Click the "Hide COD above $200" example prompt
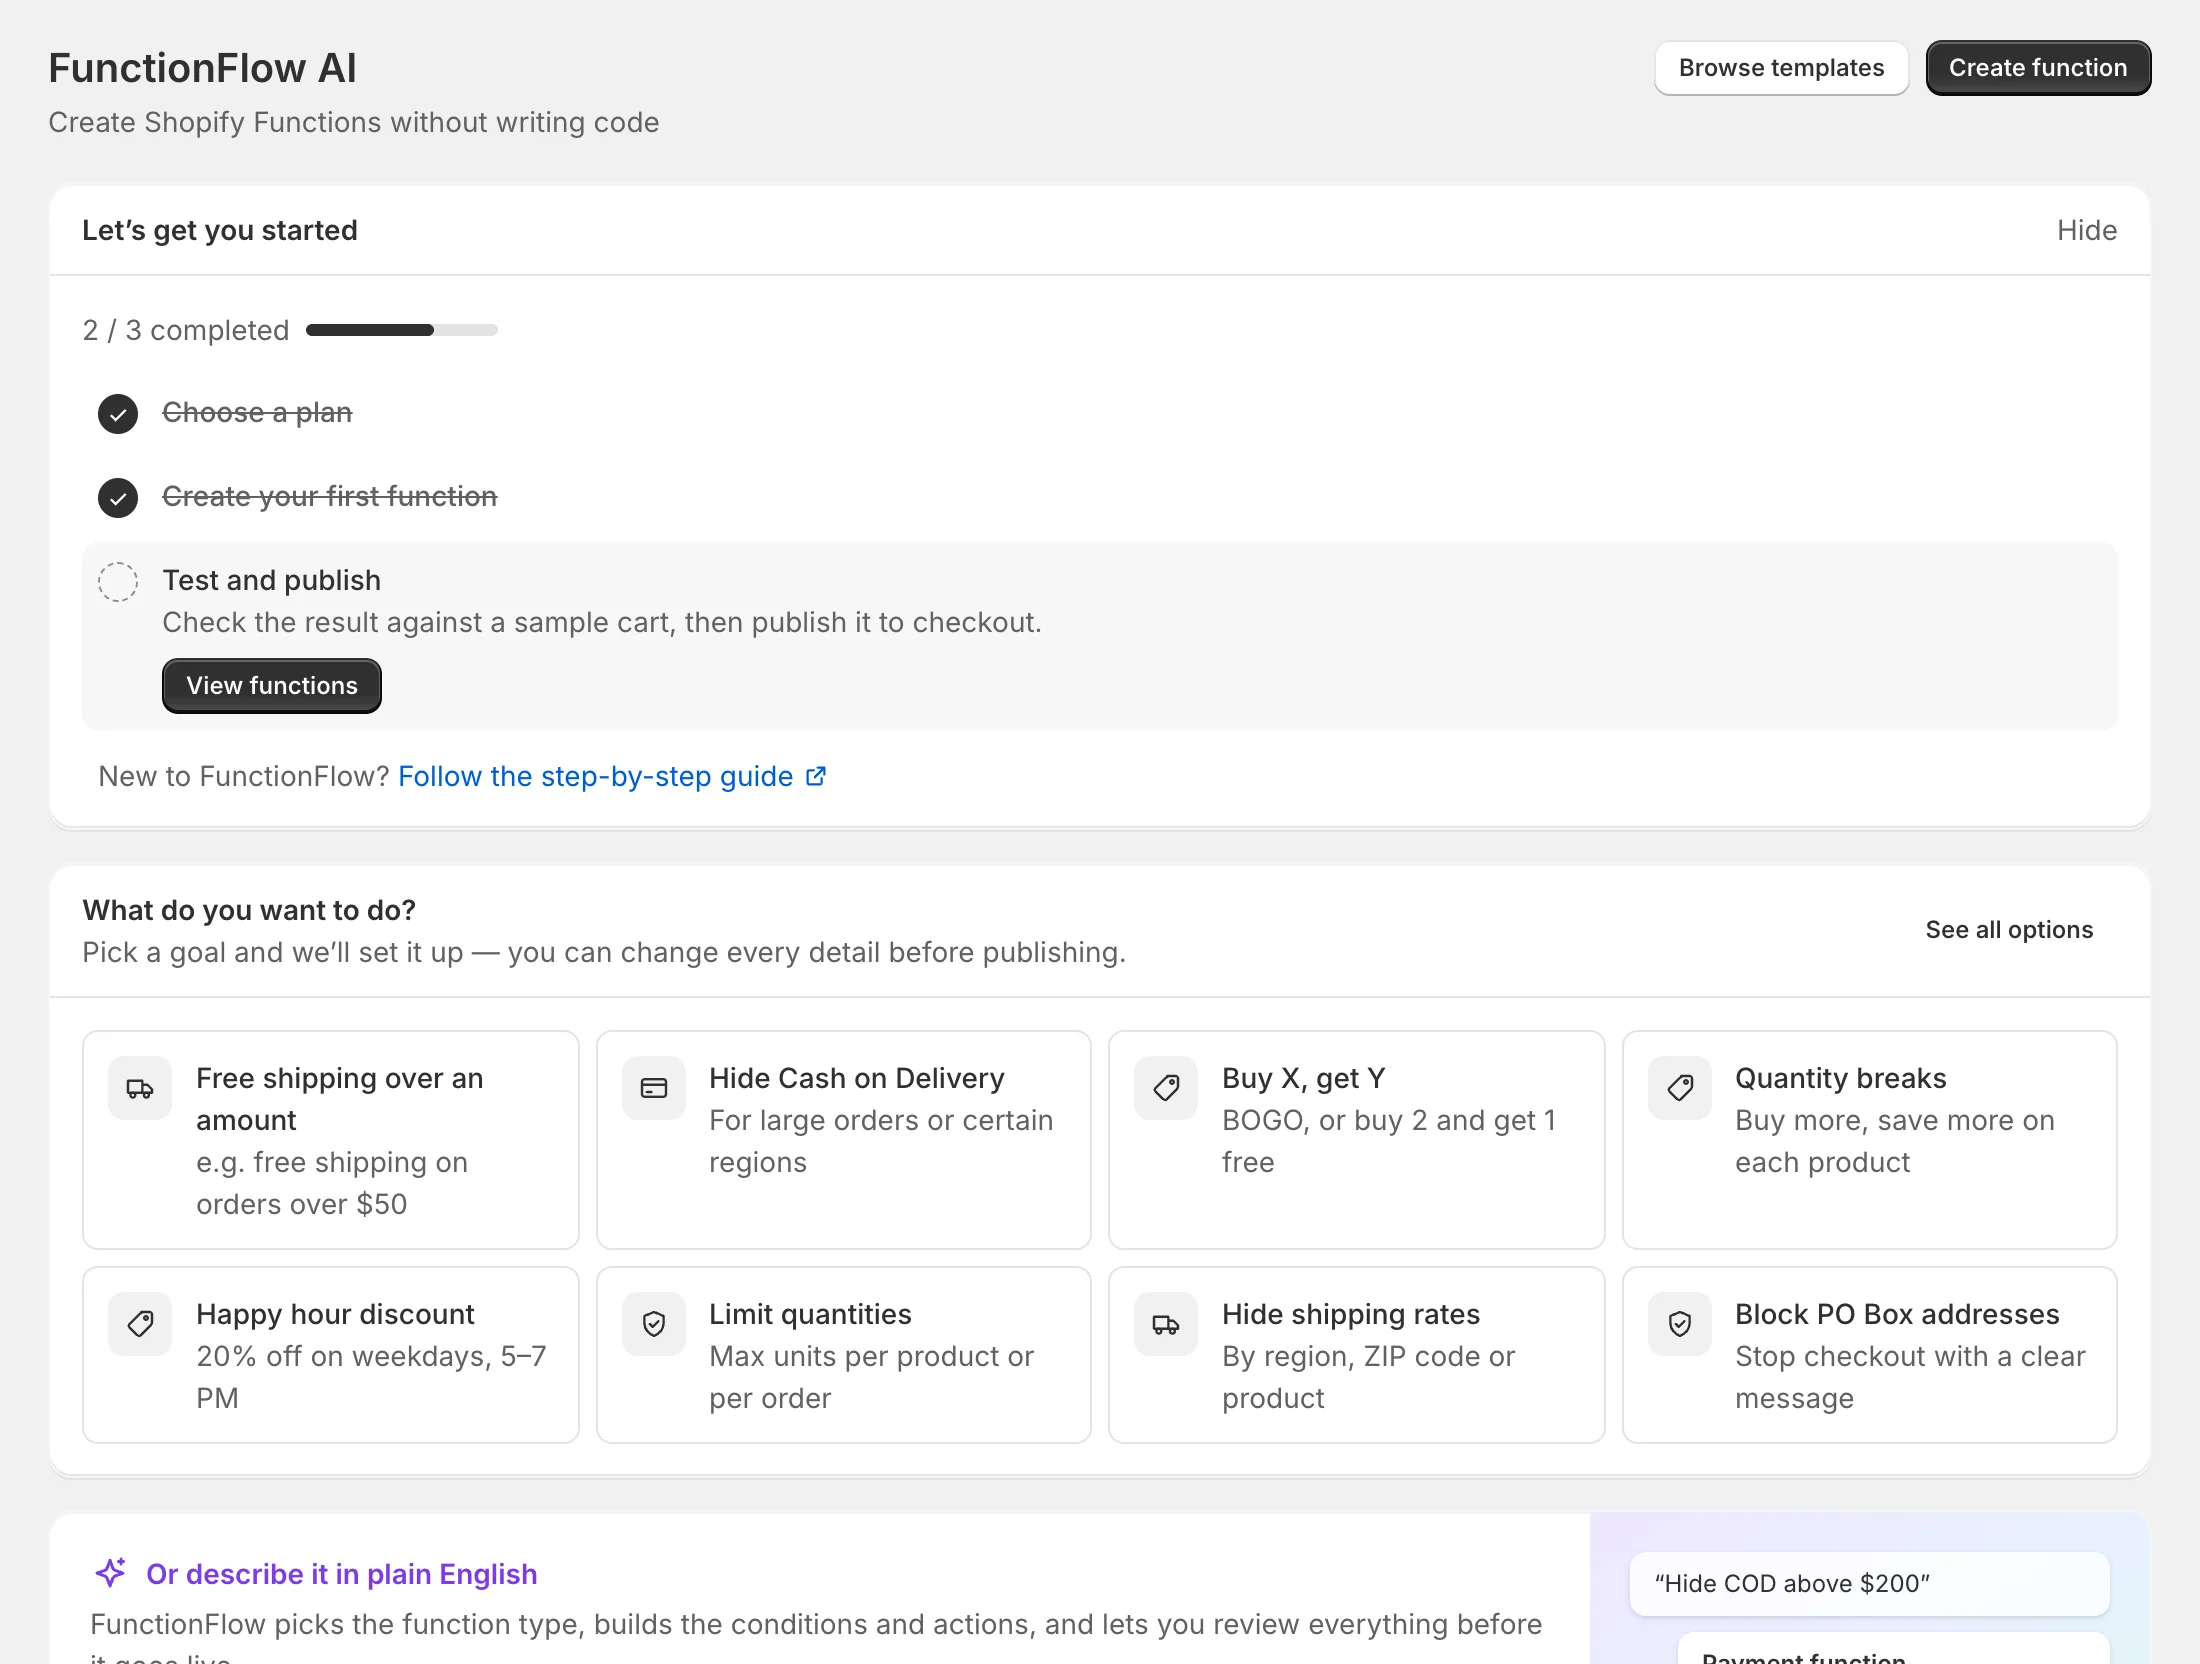Screen dimensions: 2200x1664 point(1870,1584)
